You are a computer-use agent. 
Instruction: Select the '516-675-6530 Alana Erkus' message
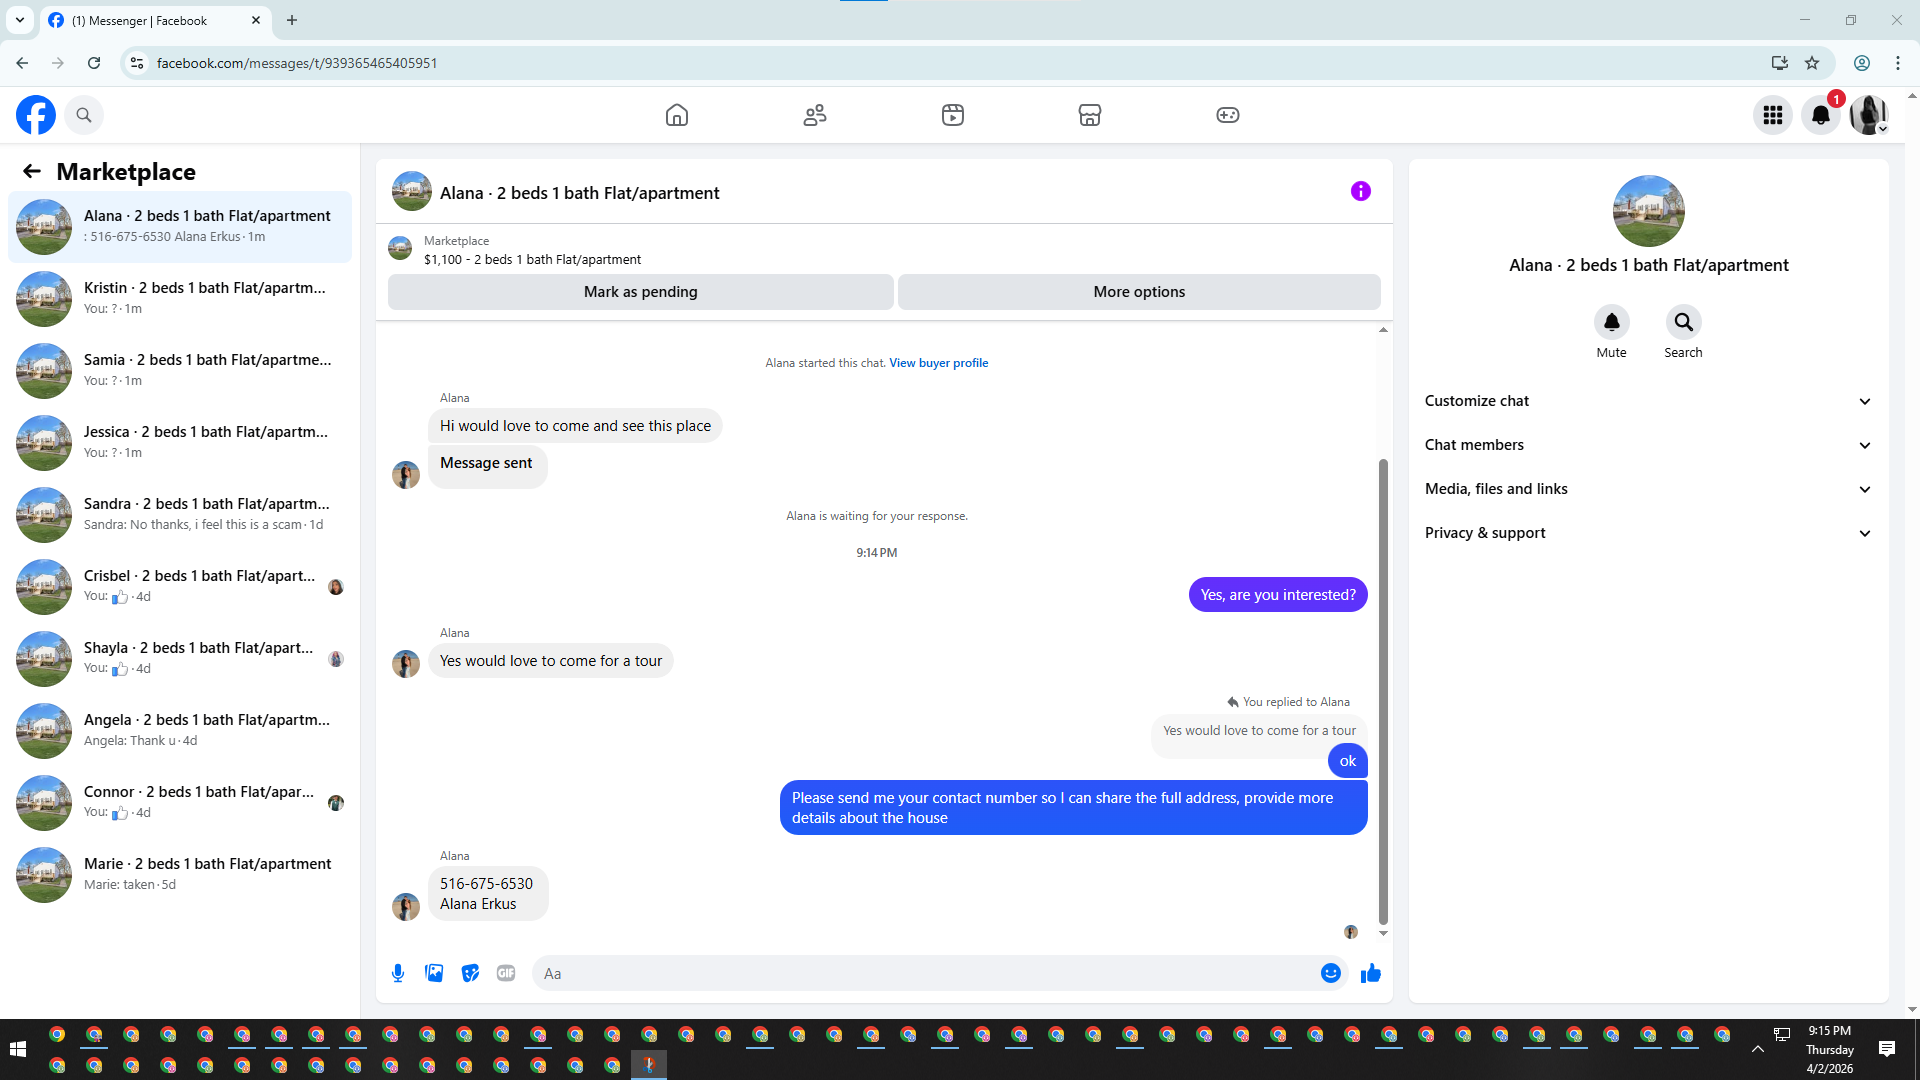[x=488, y=893]
